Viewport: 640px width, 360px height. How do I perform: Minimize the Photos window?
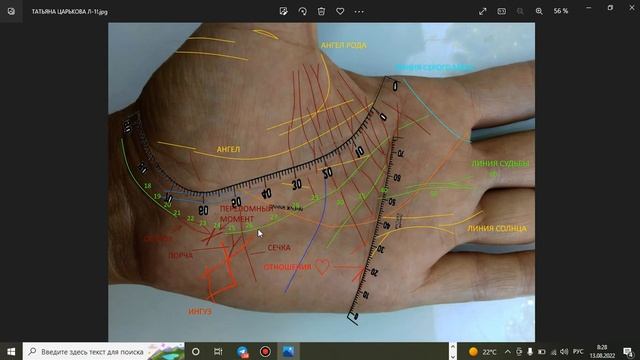(589, 8)
